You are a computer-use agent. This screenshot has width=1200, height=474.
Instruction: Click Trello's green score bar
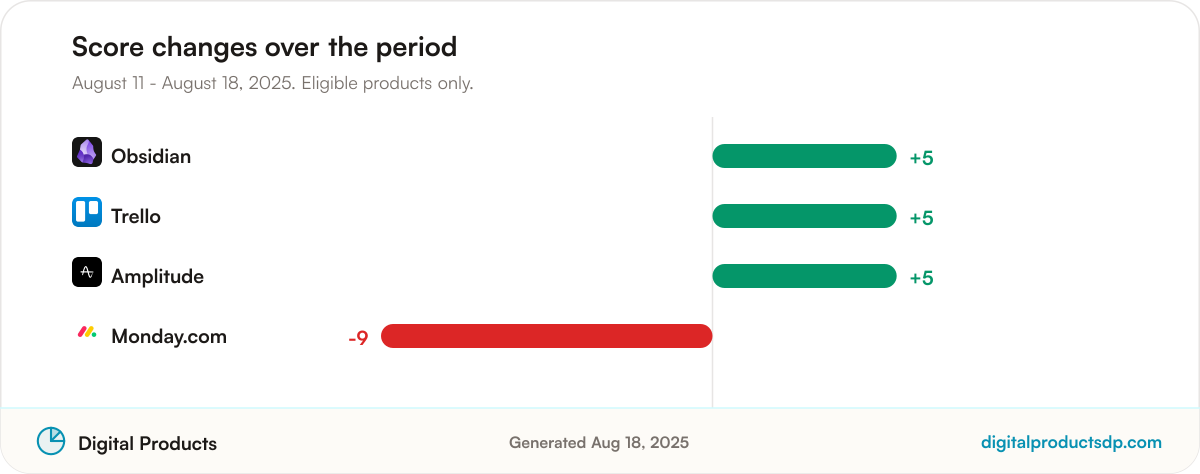tap(804, 216)
